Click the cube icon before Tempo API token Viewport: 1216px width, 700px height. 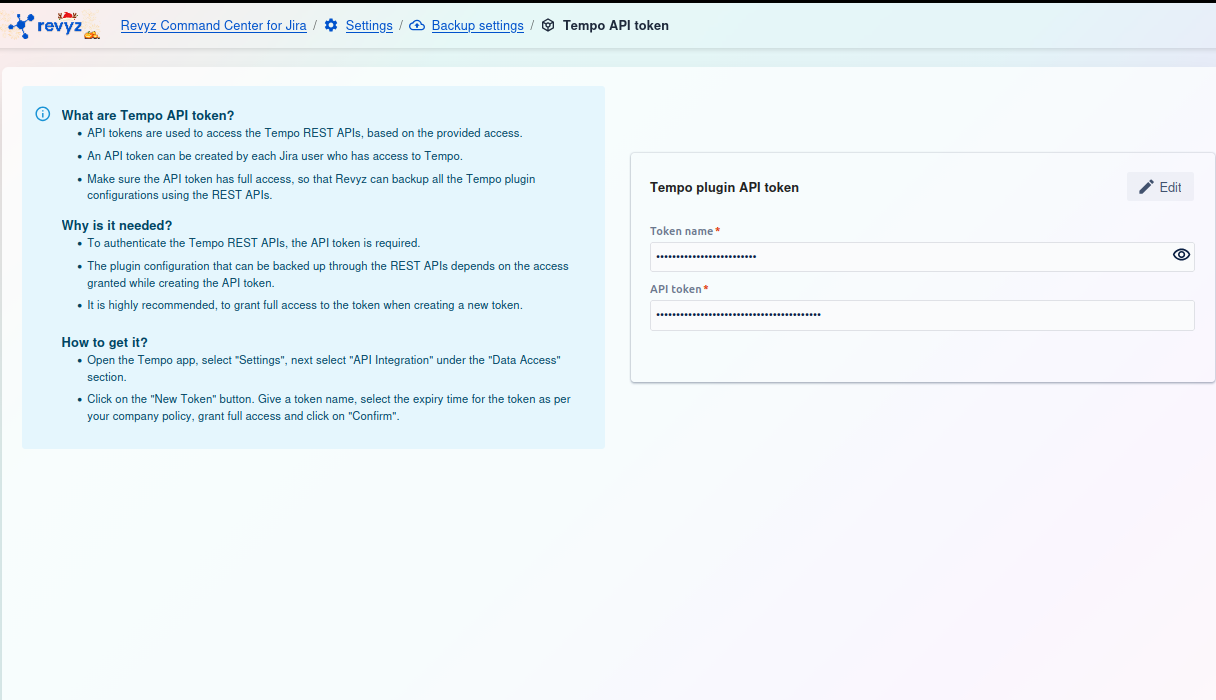pos(548,25)
